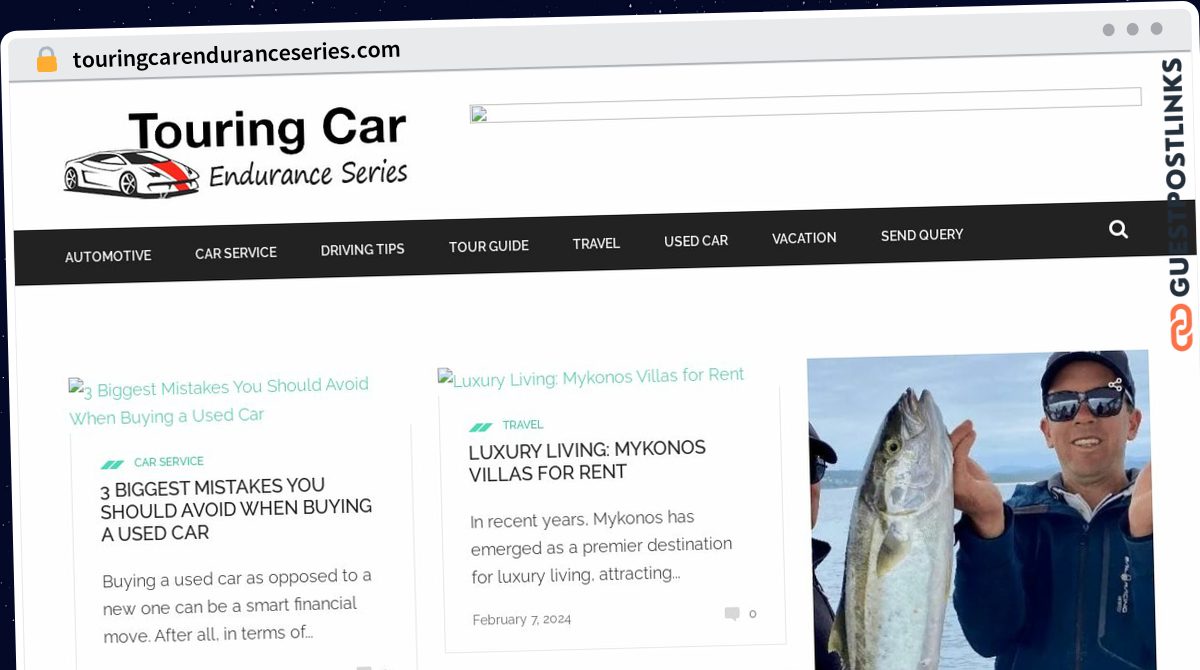The height and width of the screenshot is (670, 1200).
Task: Open the Vacation menu item
Action: point(804,238)
